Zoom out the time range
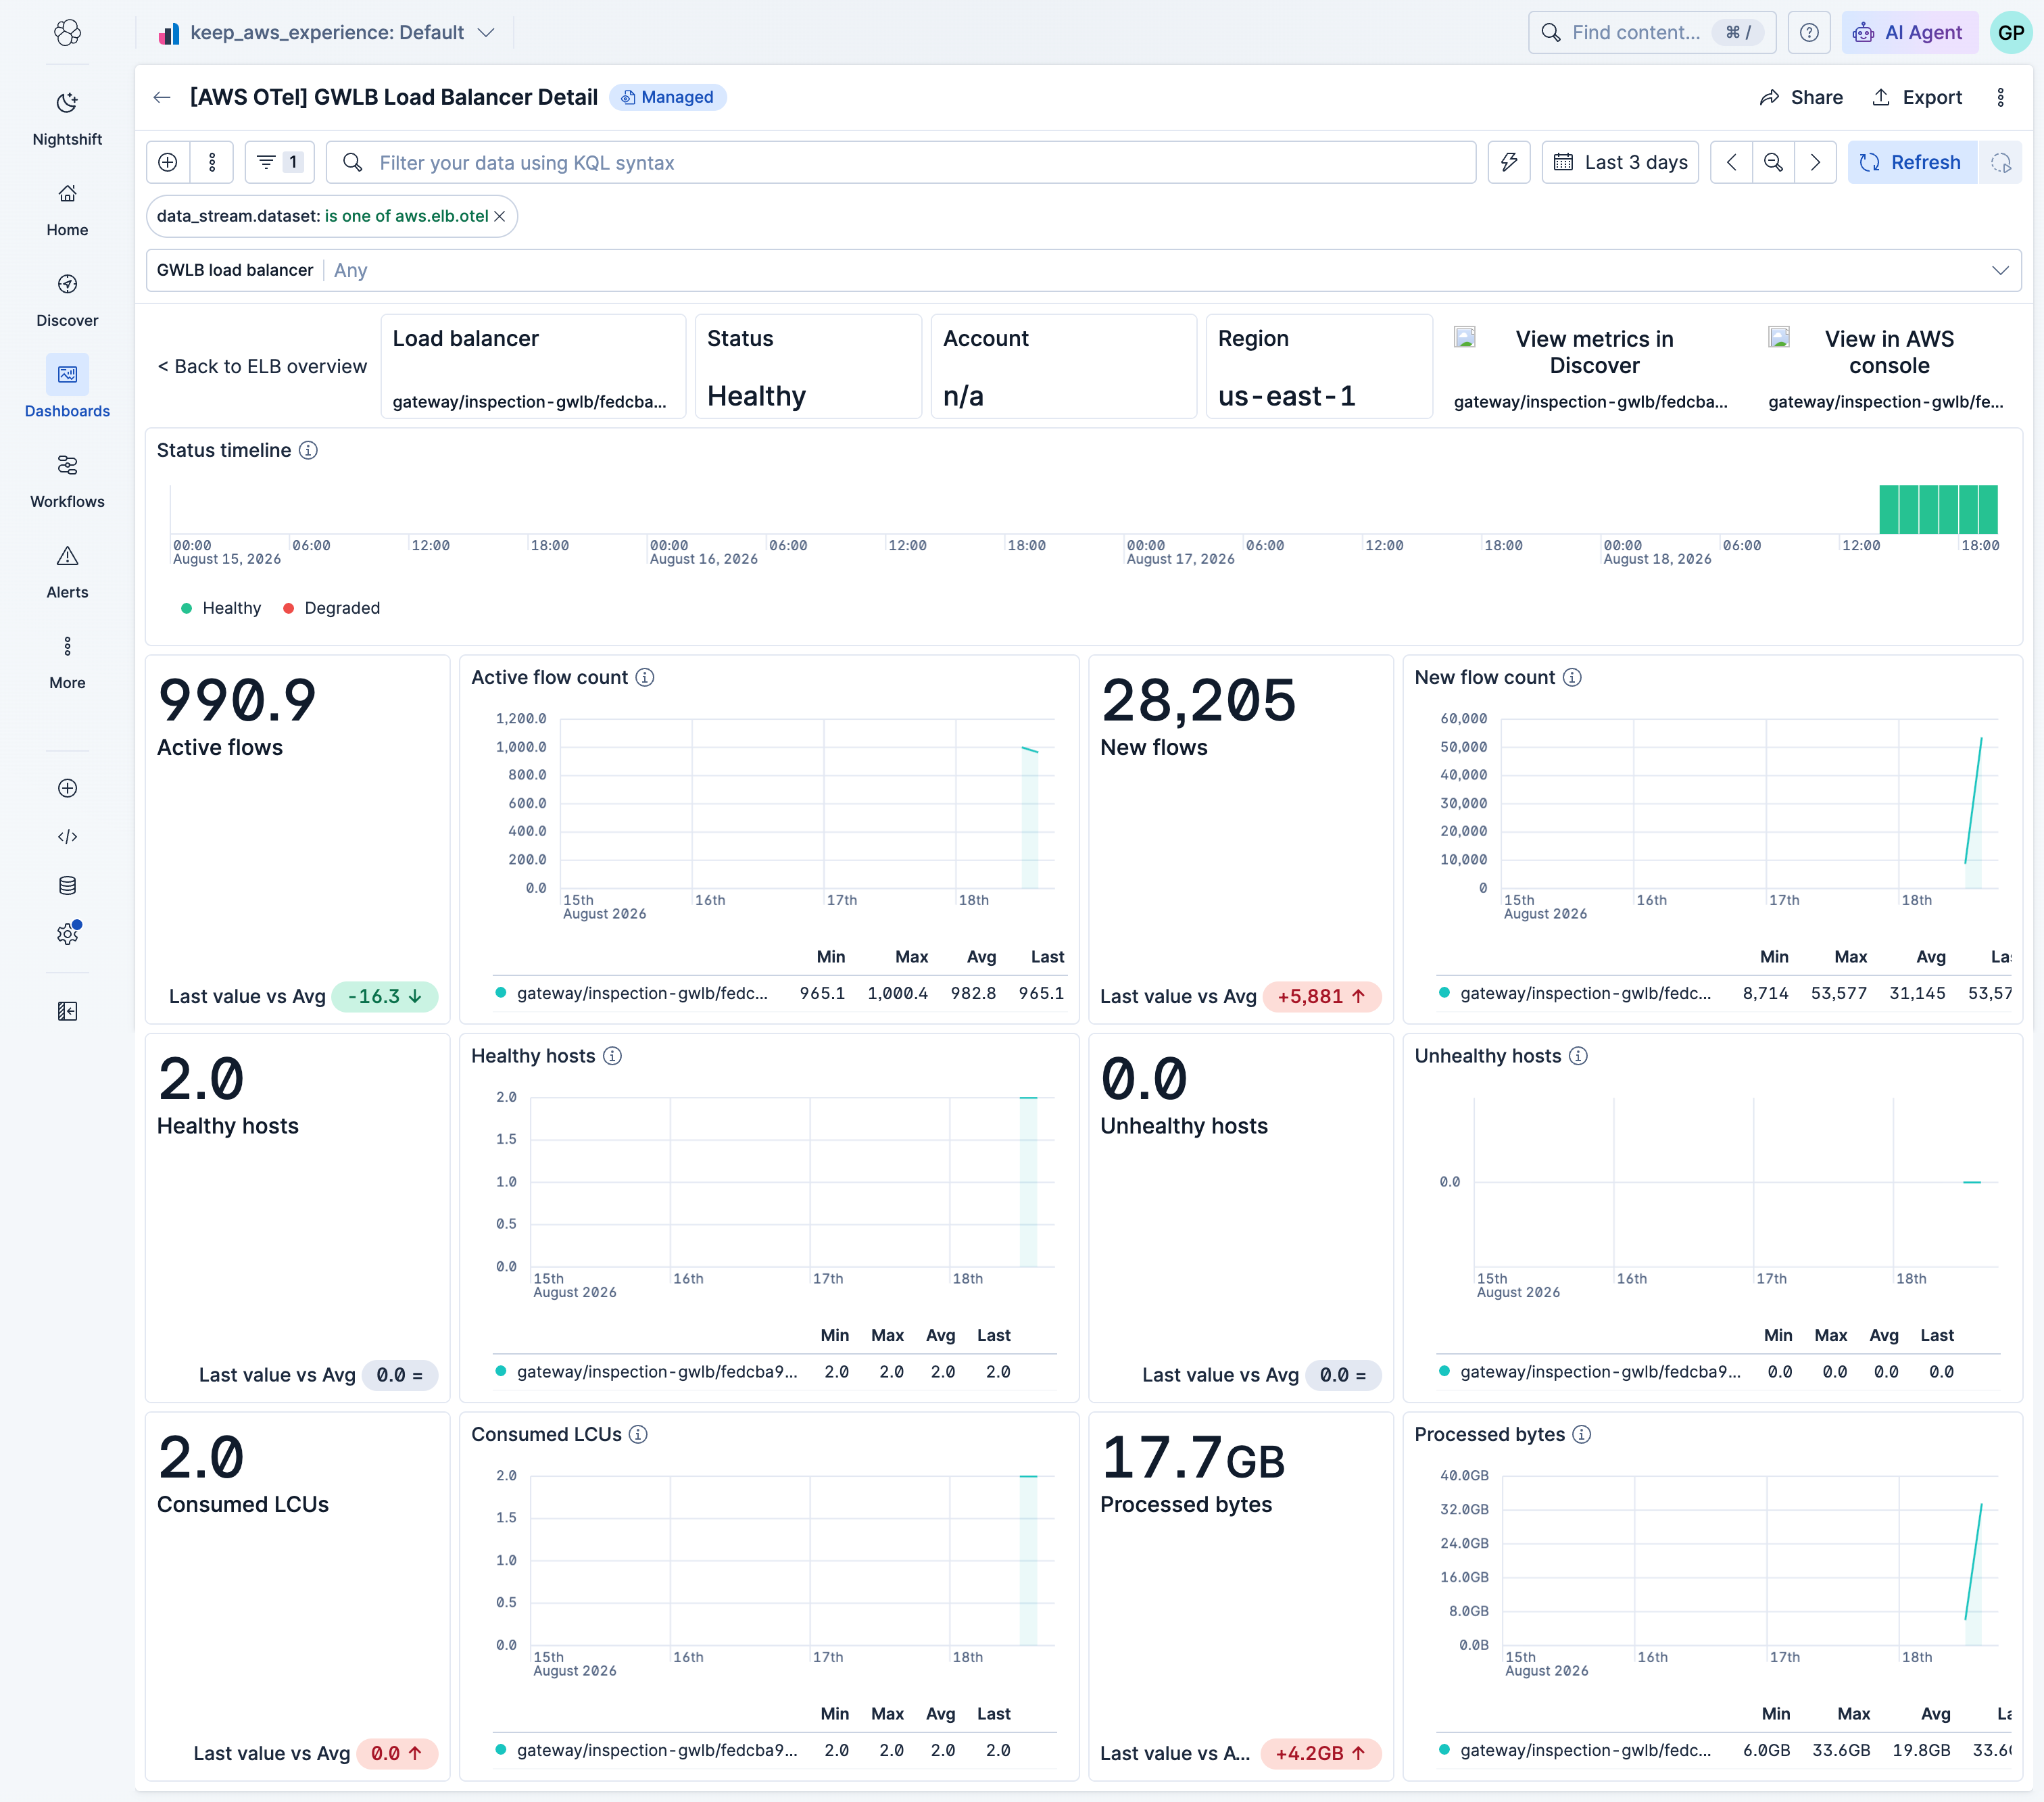The width and height of the screenshot is (2044, 1802). pos(1773,162)
